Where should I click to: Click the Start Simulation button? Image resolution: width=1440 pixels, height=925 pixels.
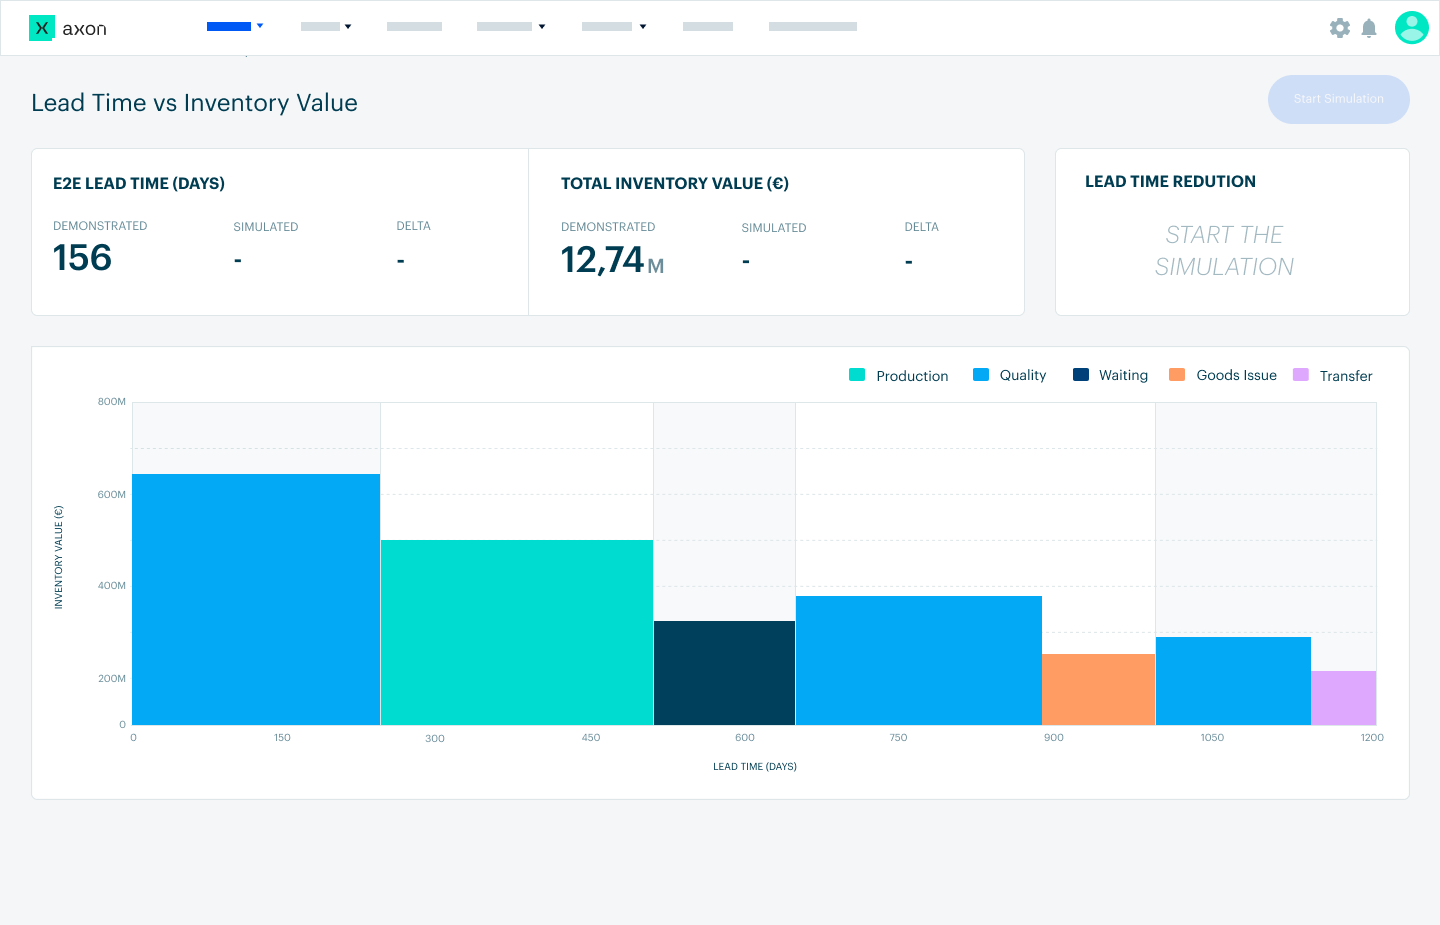click(x=1338, y=99)
